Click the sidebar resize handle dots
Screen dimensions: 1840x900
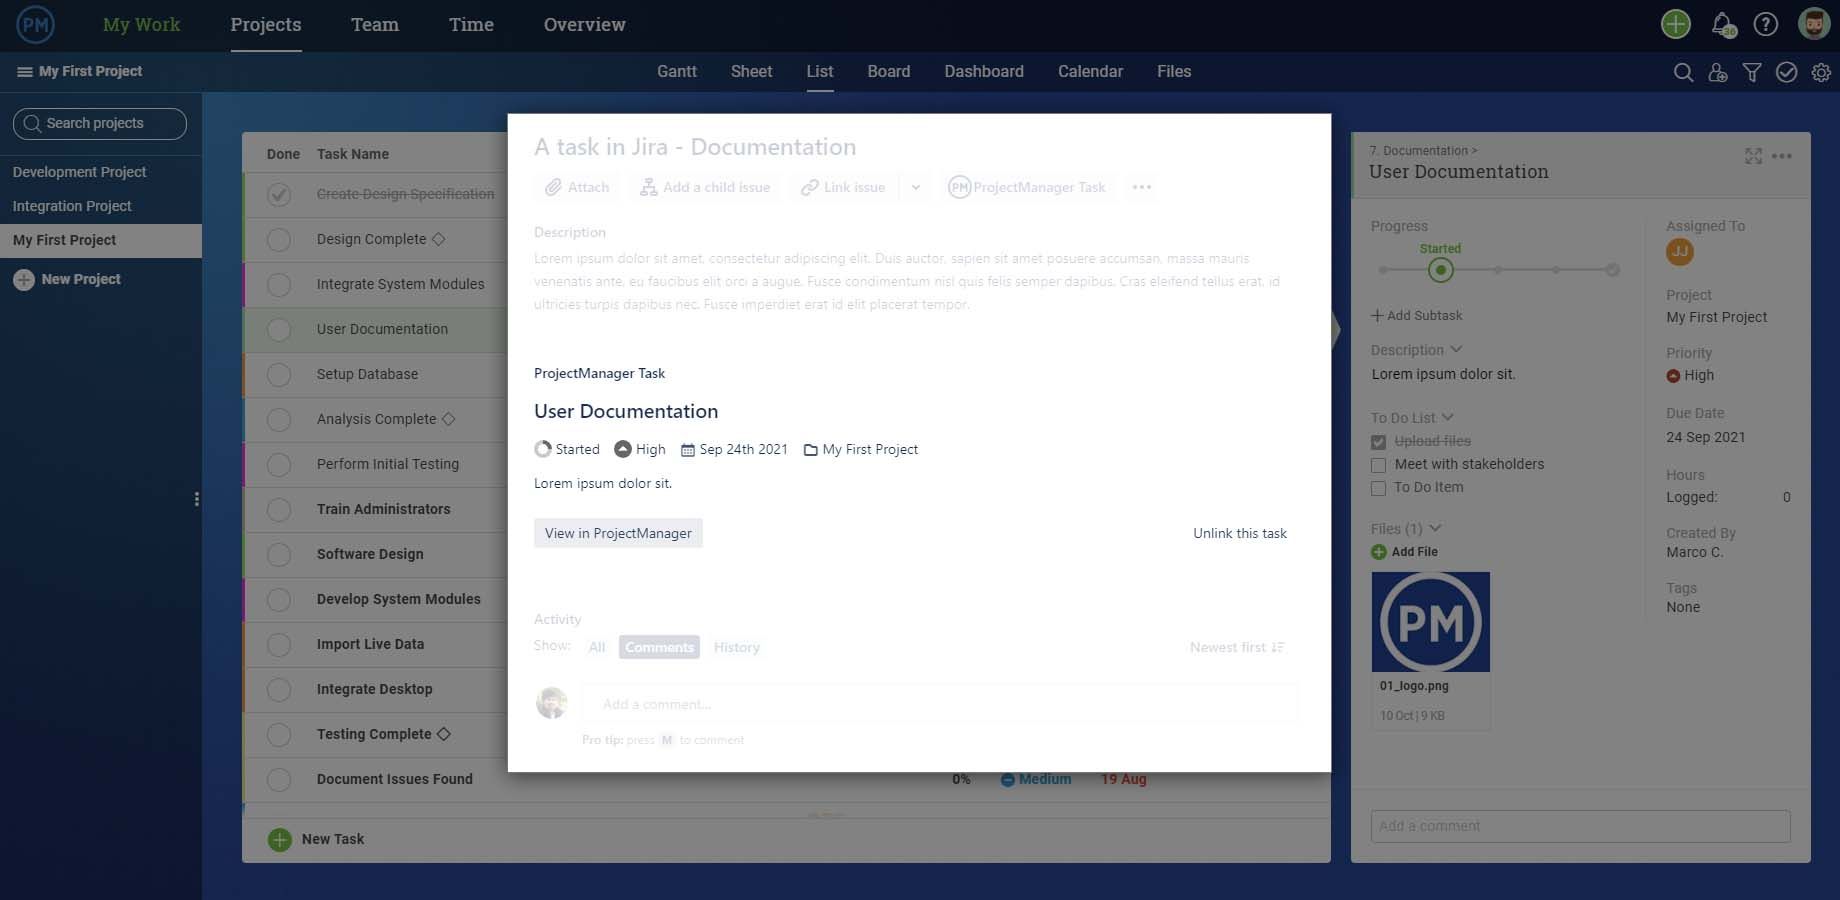pyautogui.click(x=196, y=499)
